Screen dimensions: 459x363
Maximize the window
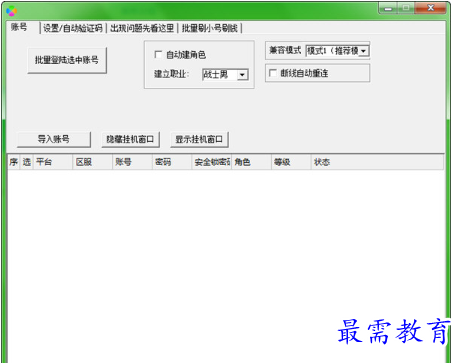(x=406, y=8)
